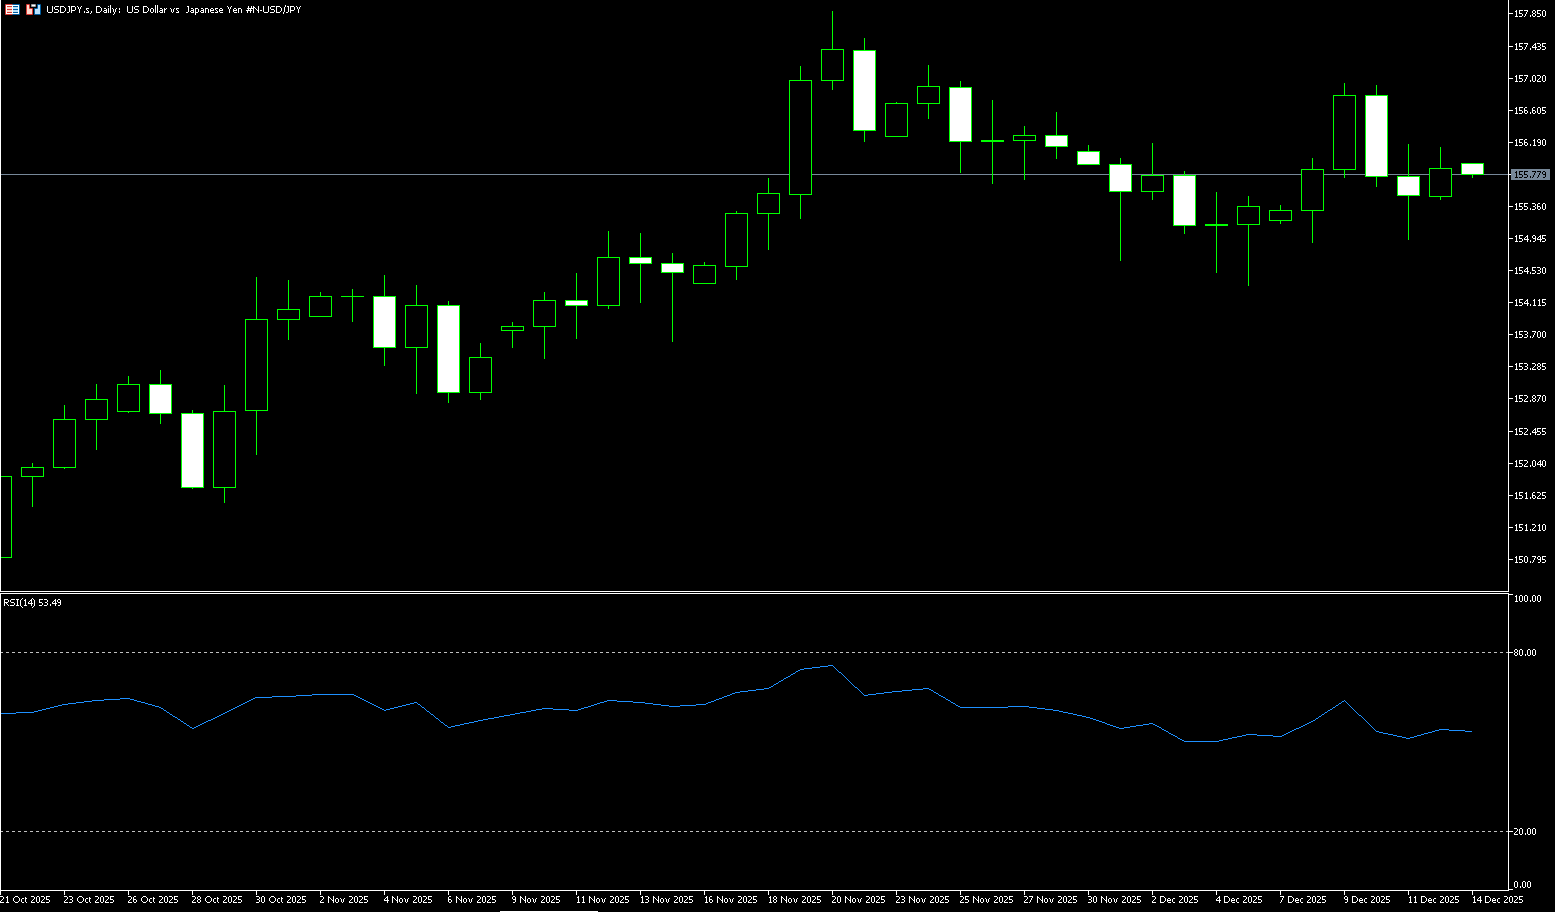This screenshot has width=1555, height=912.
Task: Click the 150.795 price on the scale
Action: tap(1531, 560)
